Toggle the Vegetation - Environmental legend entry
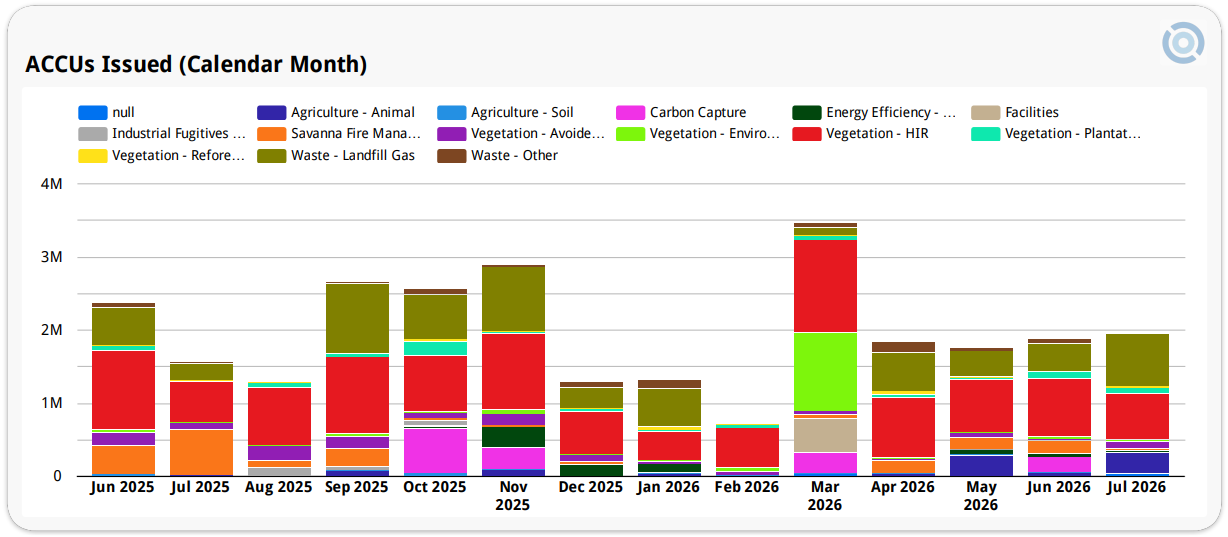The height and width of the screenshot is (537, 1228). [698, 133]
